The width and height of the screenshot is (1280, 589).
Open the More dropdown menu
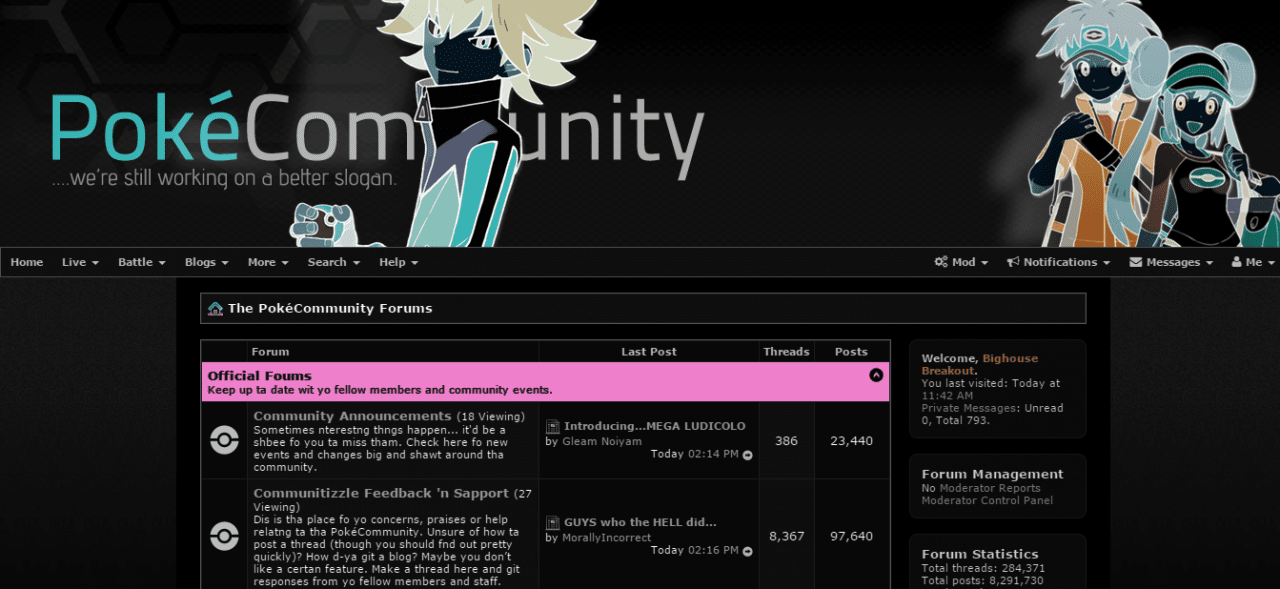(x=268, y=262)
